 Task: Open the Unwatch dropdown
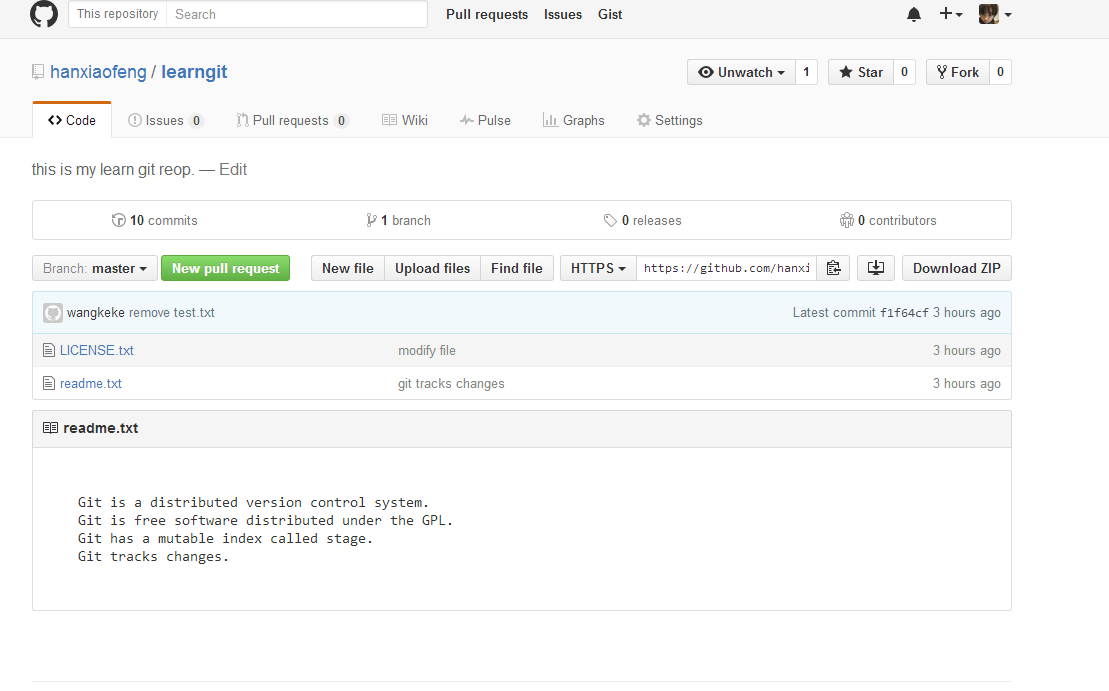(x=741, y=72)
